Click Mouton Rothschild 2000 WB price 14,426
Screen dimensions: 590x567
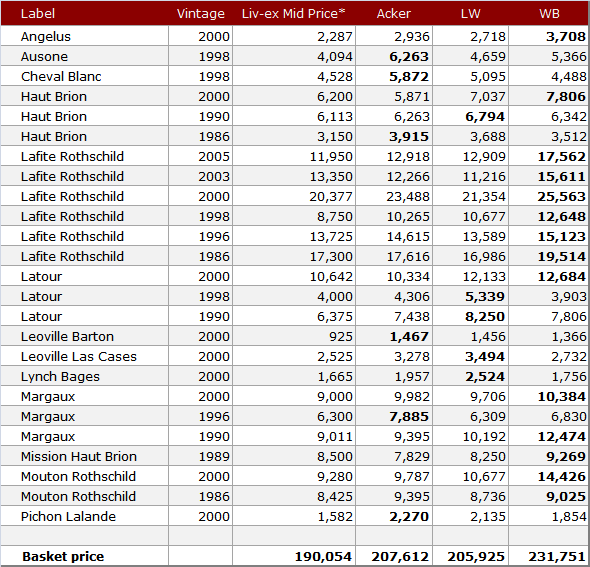[x=561, y=476]
